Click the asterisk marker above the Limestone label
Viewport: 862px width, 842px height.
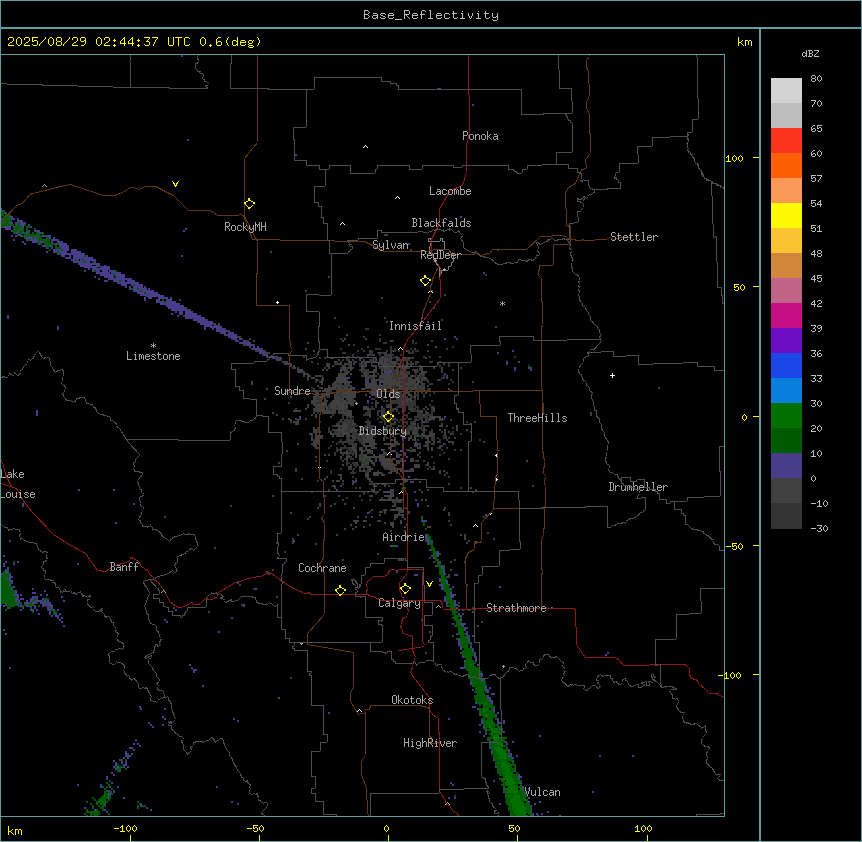click(x=153, y=346)
